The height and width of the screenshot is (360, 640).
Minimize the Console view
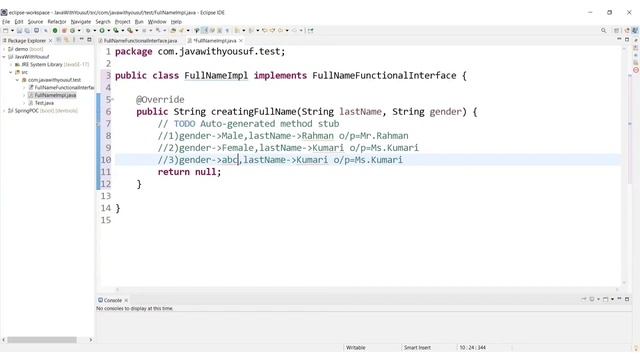(619, 298)
